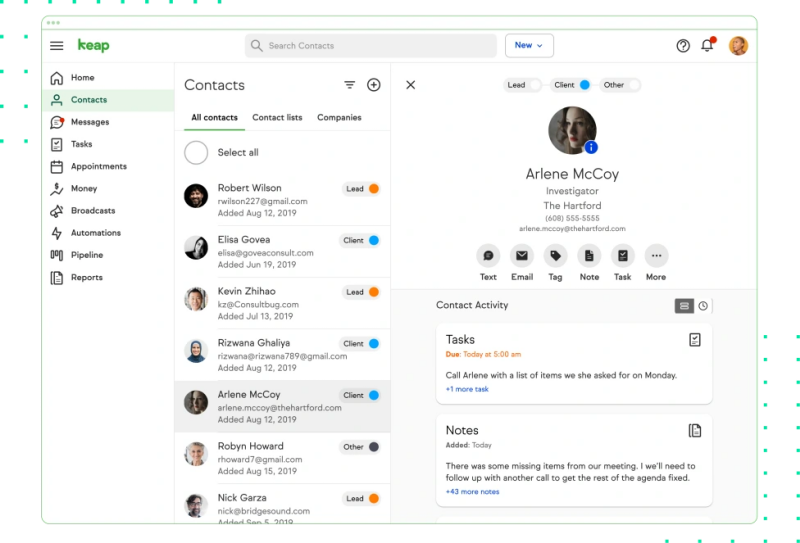Image resolution: width=800 pixels, height=543 pixels.
Task: Open the user profile avatar menu
Action: (x=738, y=46)
